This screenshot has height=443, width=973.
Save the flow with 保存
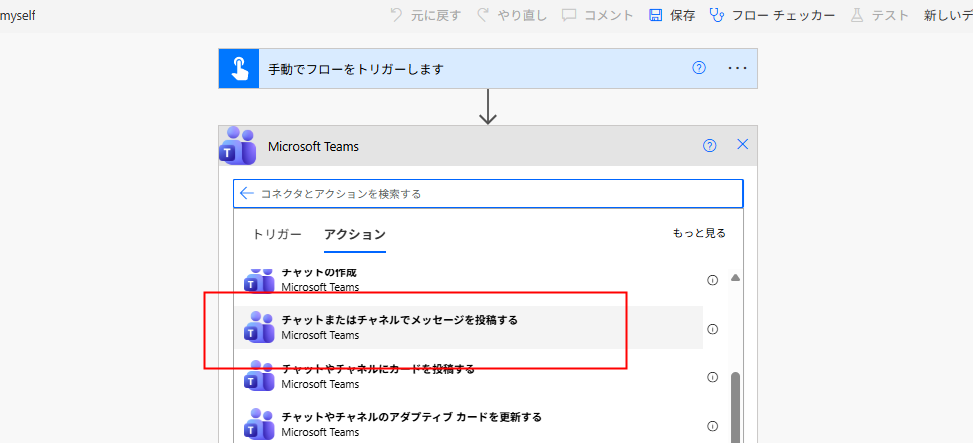(x=672, y=16)
